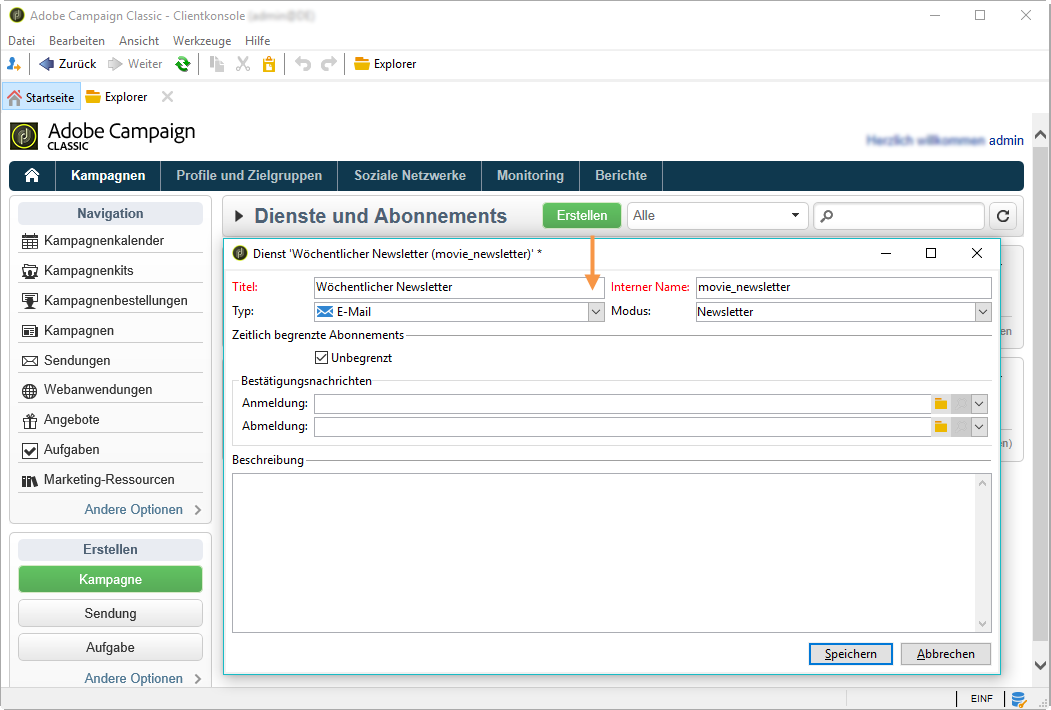Image resolution: width=1051 pixels, height=710 pixels.
Task: Click the Titel input field
Action: (x=459, y=287)
